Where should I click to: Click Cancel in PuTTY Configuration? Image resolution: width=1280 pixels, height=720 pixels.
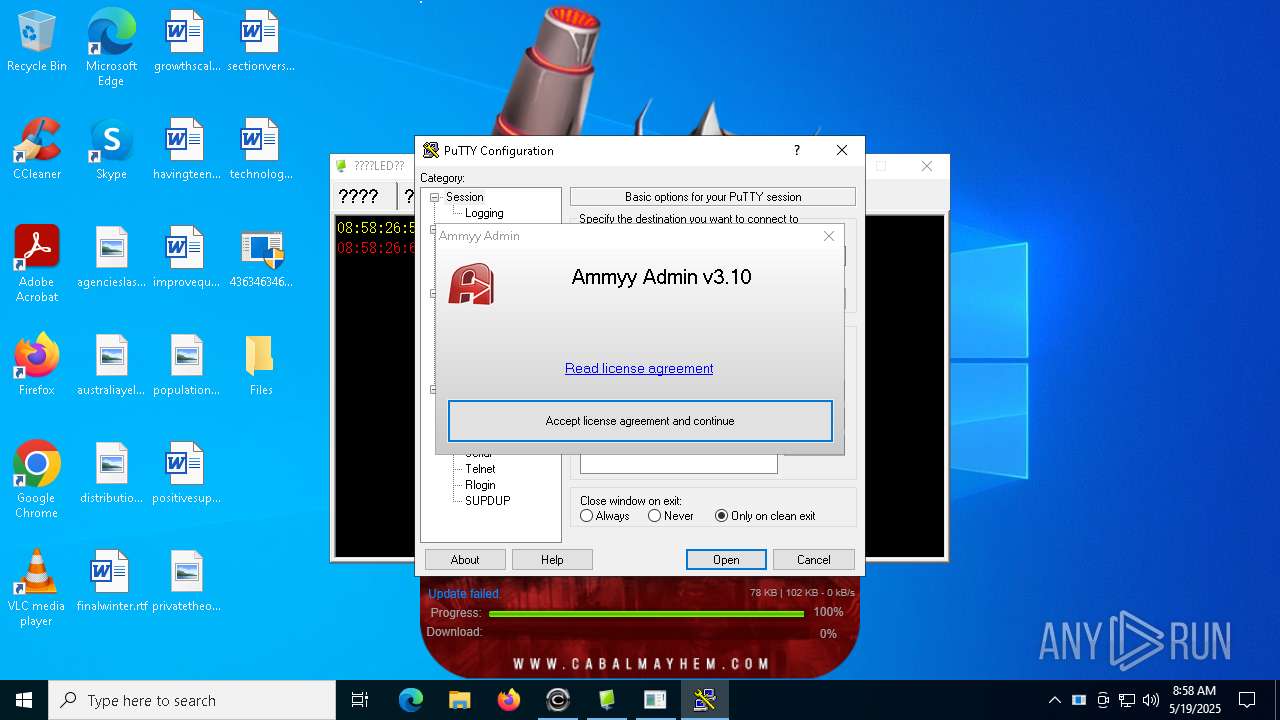coord(814,560)
